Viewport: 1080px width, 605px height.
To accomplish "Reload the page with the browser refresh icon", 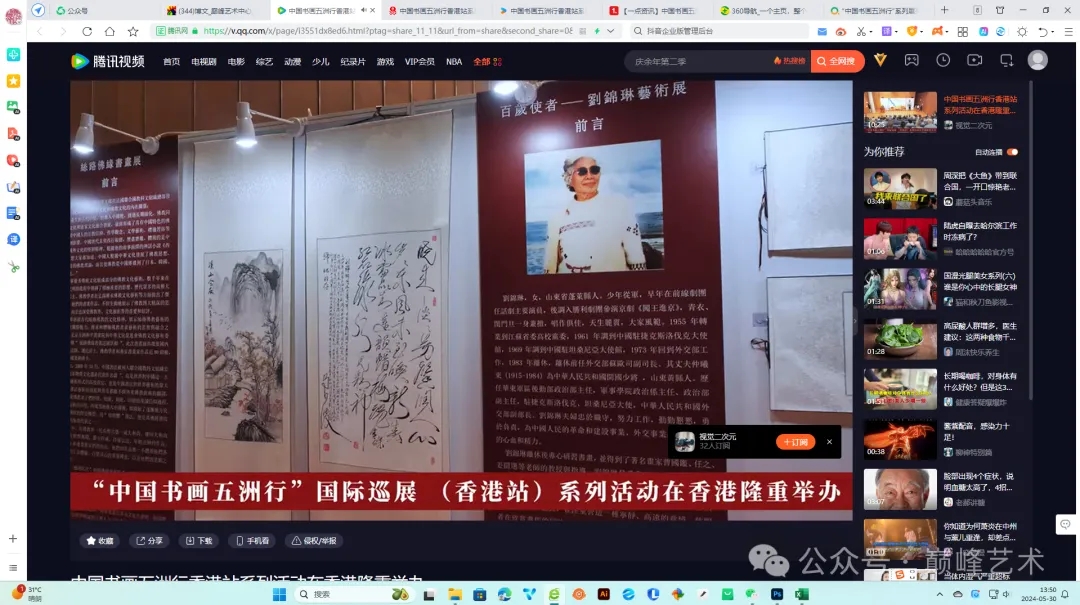I will 87,31.
